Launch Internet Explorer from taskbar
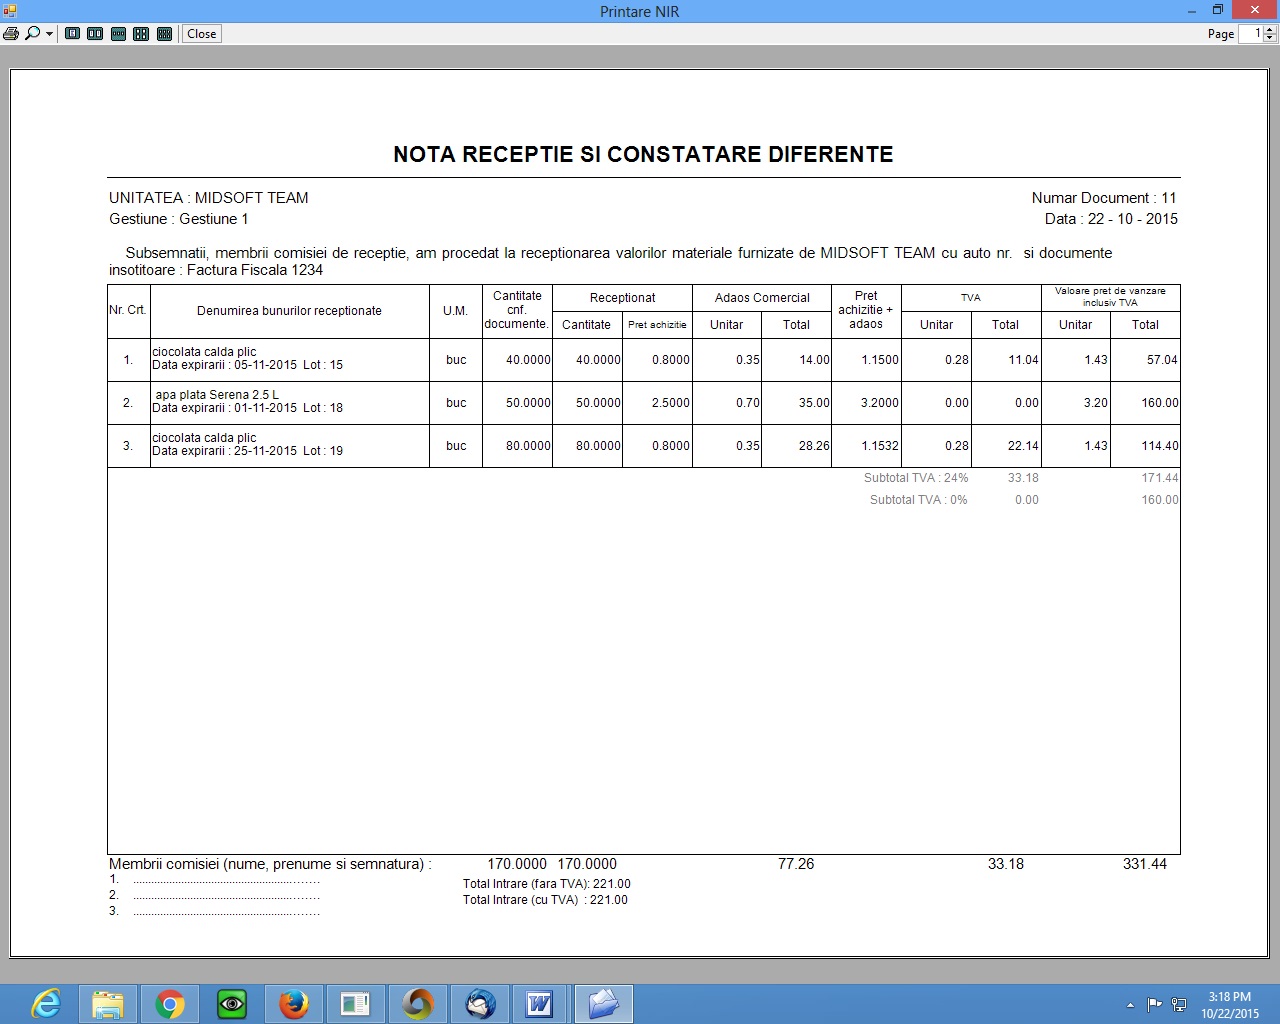The width and height of the screenshot is (1280, 1024). (x=45, y=1003)
